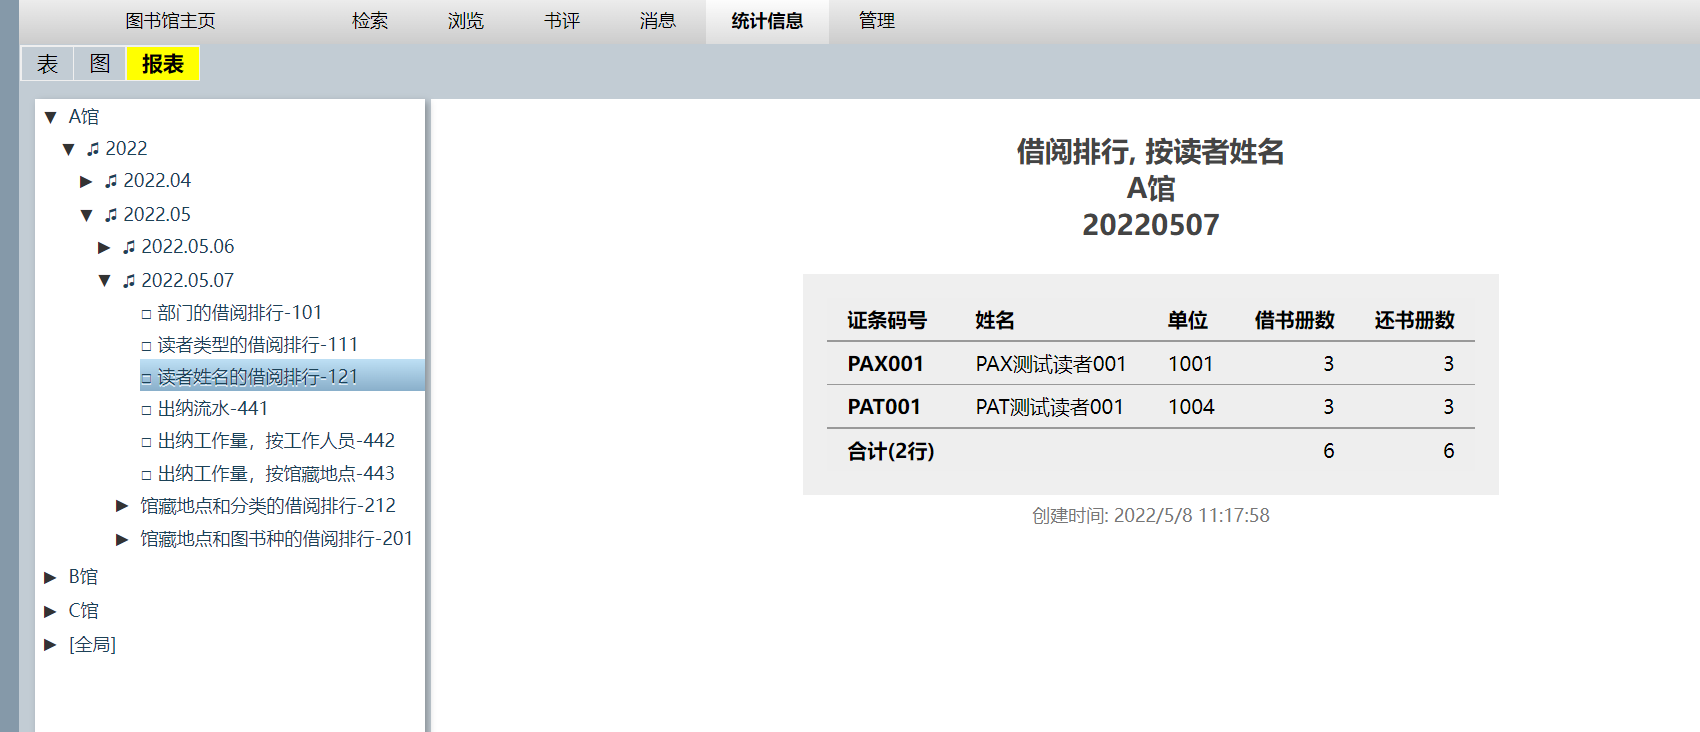Click the music note icon beside 2022.05
The height and width of the screenshot is (732, 1700).
point(111,215)
